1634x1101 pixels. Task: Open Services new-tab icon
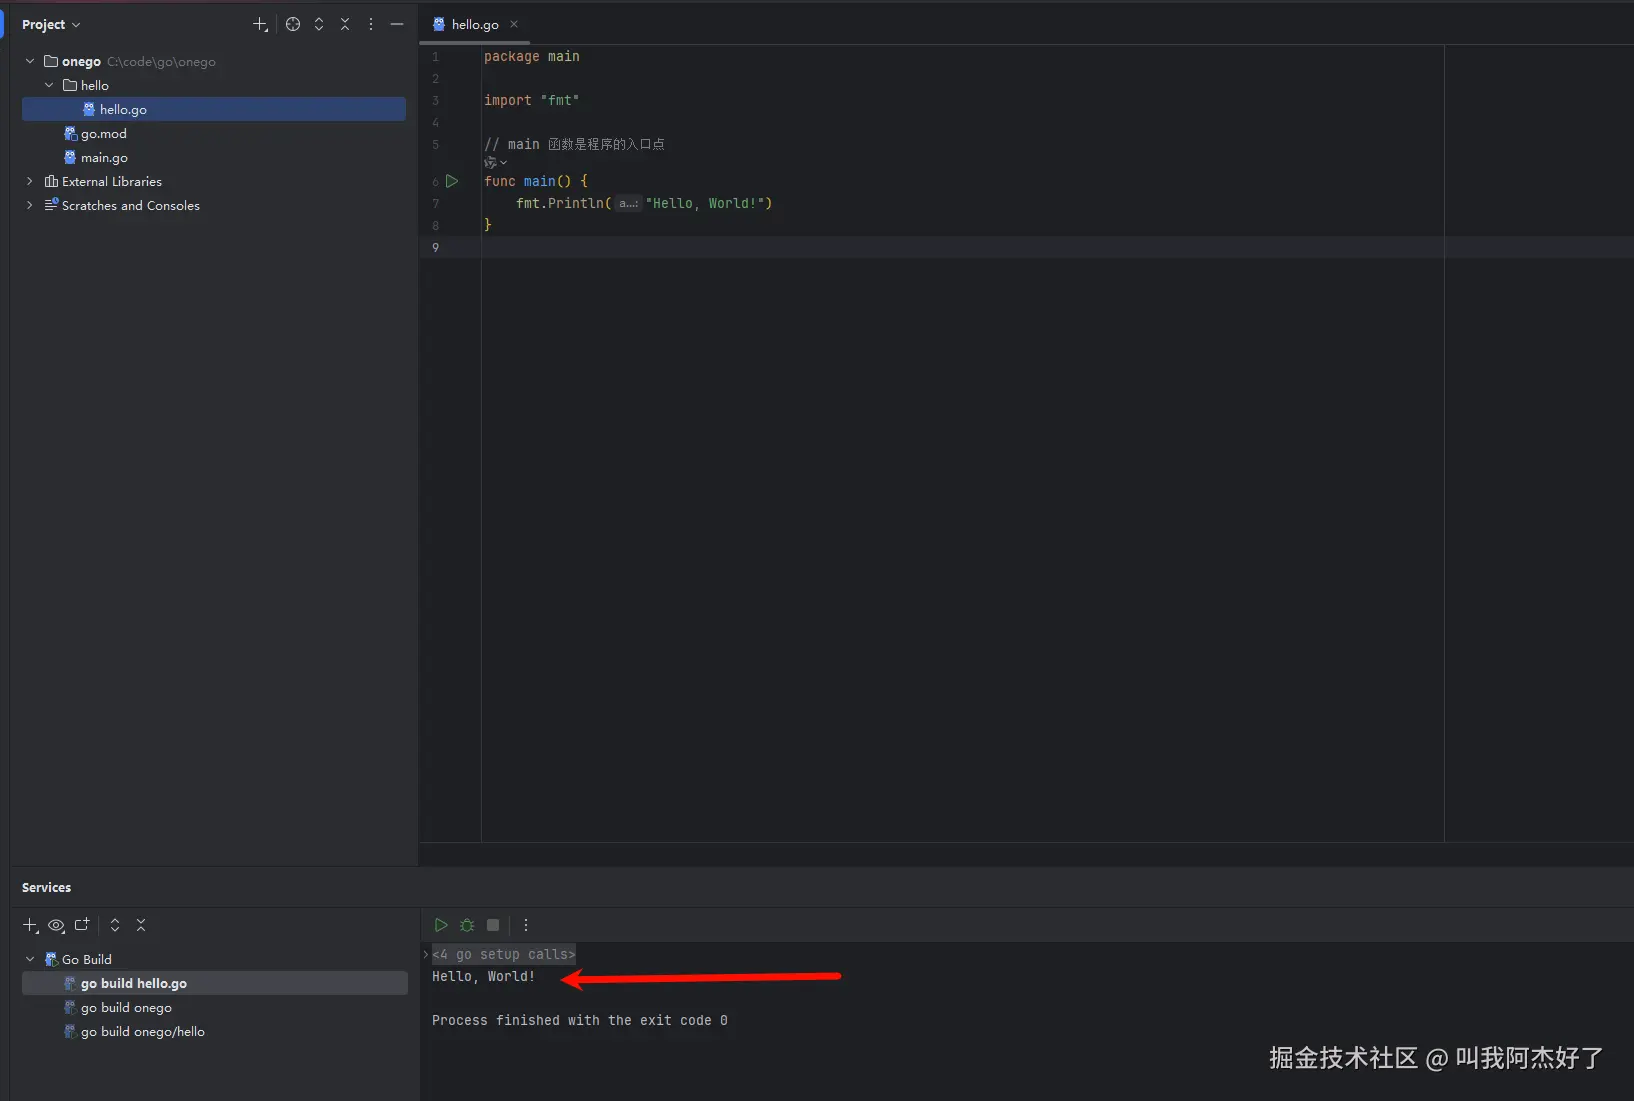[x=82, y=925]
